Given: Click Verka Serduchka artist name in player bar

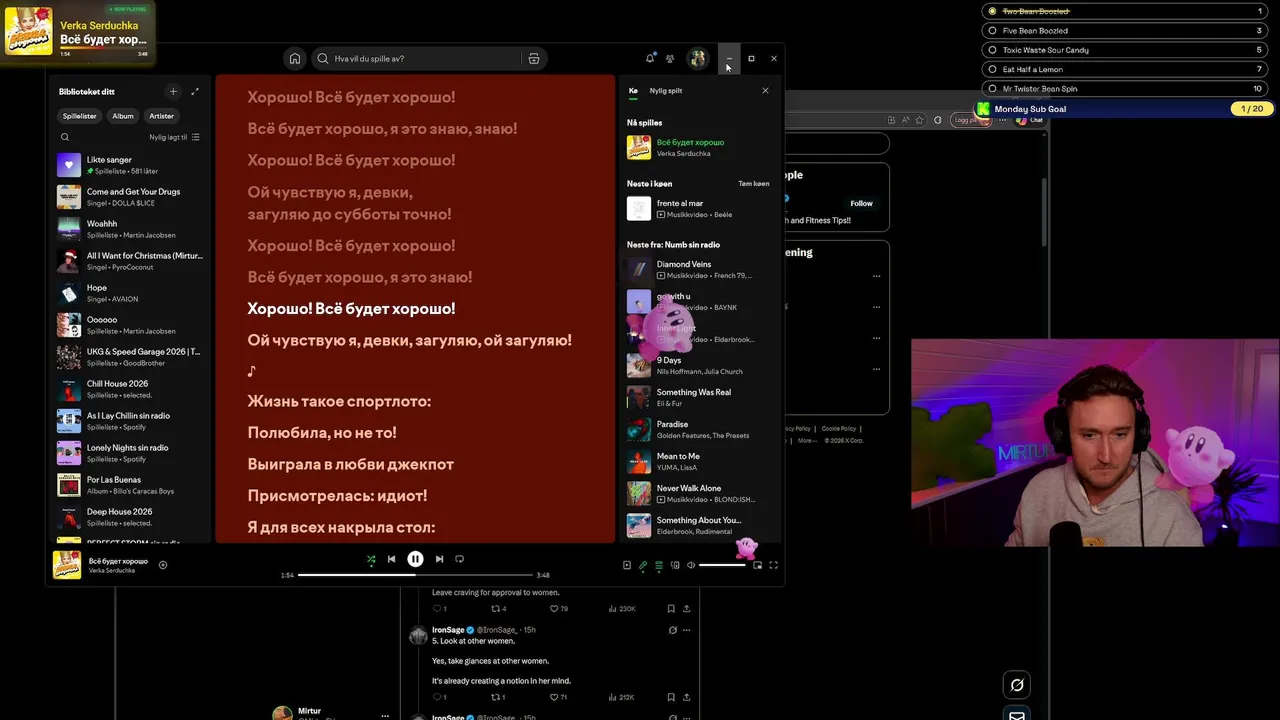Looking at the screenshot, I should [x=112, y=570].
